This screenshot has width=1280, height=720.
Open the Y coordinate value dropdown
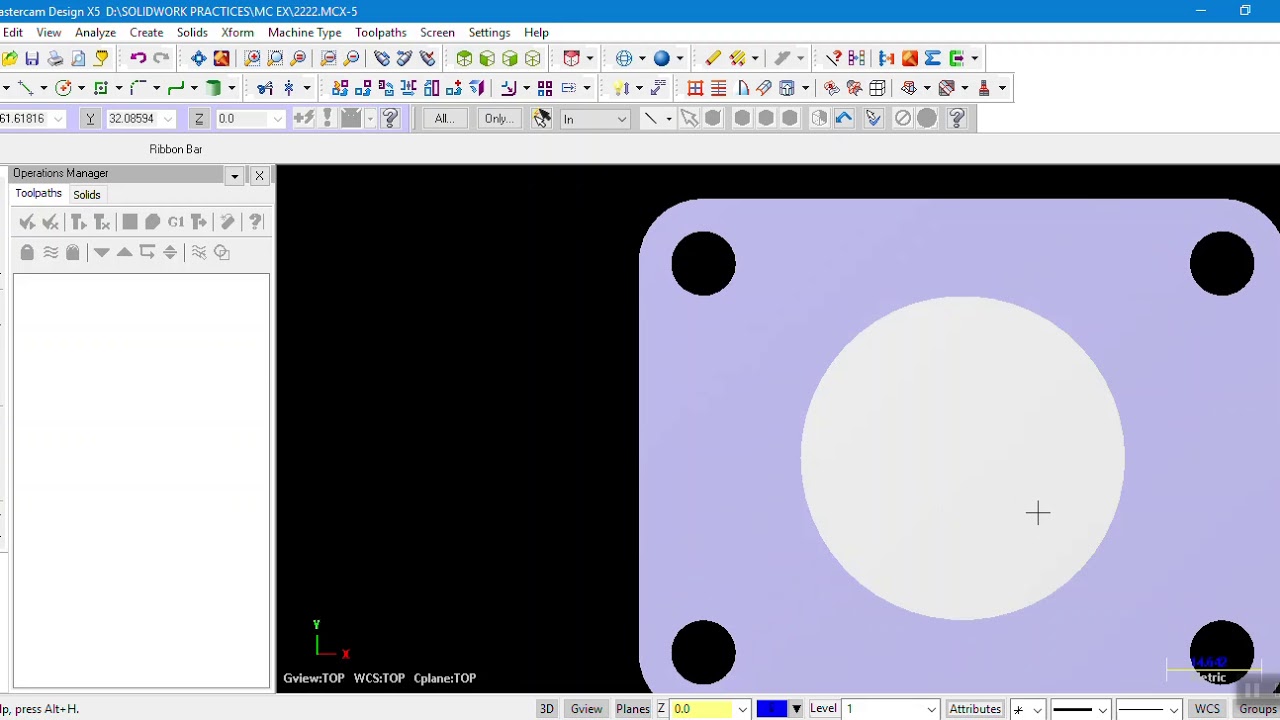[167, 119]
